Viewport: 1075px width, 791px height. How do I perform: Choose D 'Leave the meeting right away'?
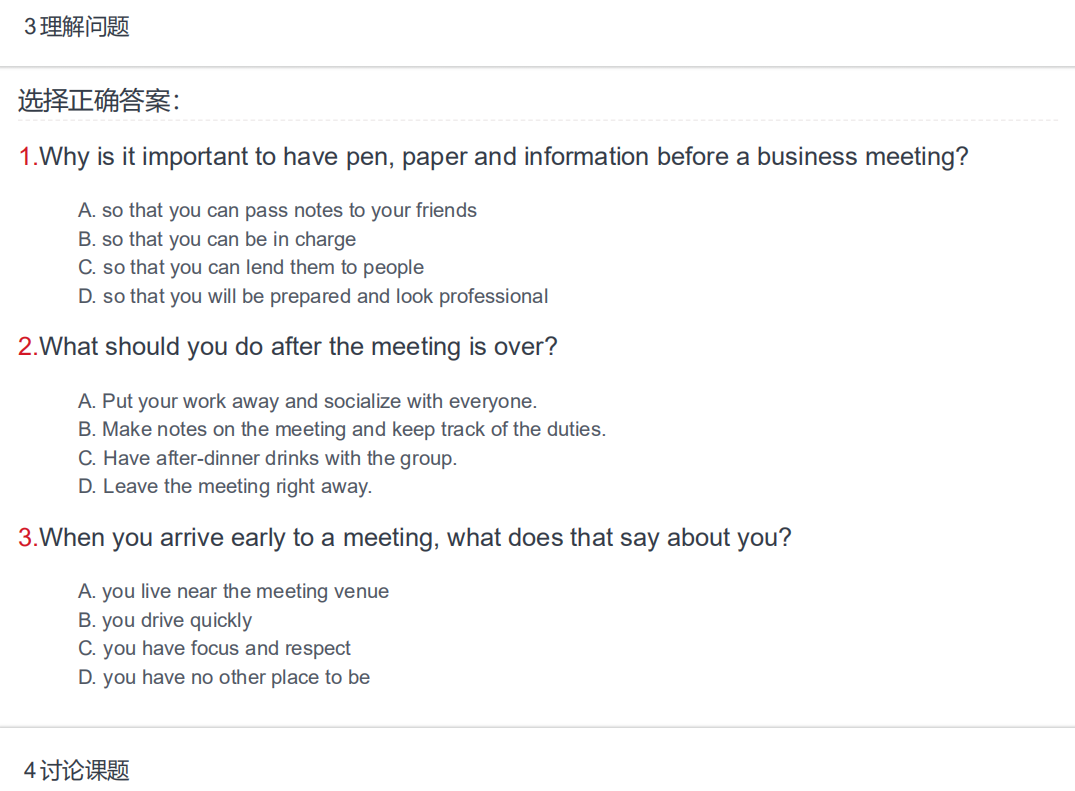[x=225, y=487]
